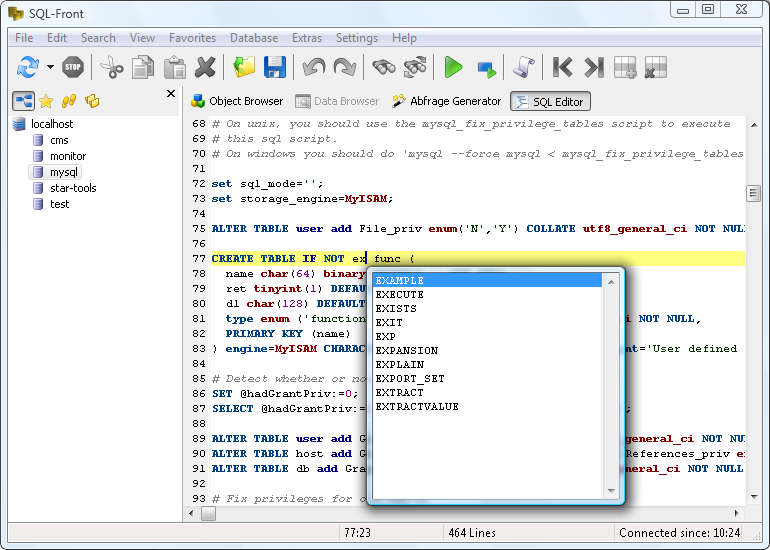
Task: Close the left navigator panel
Action: (x=171, y=93)
